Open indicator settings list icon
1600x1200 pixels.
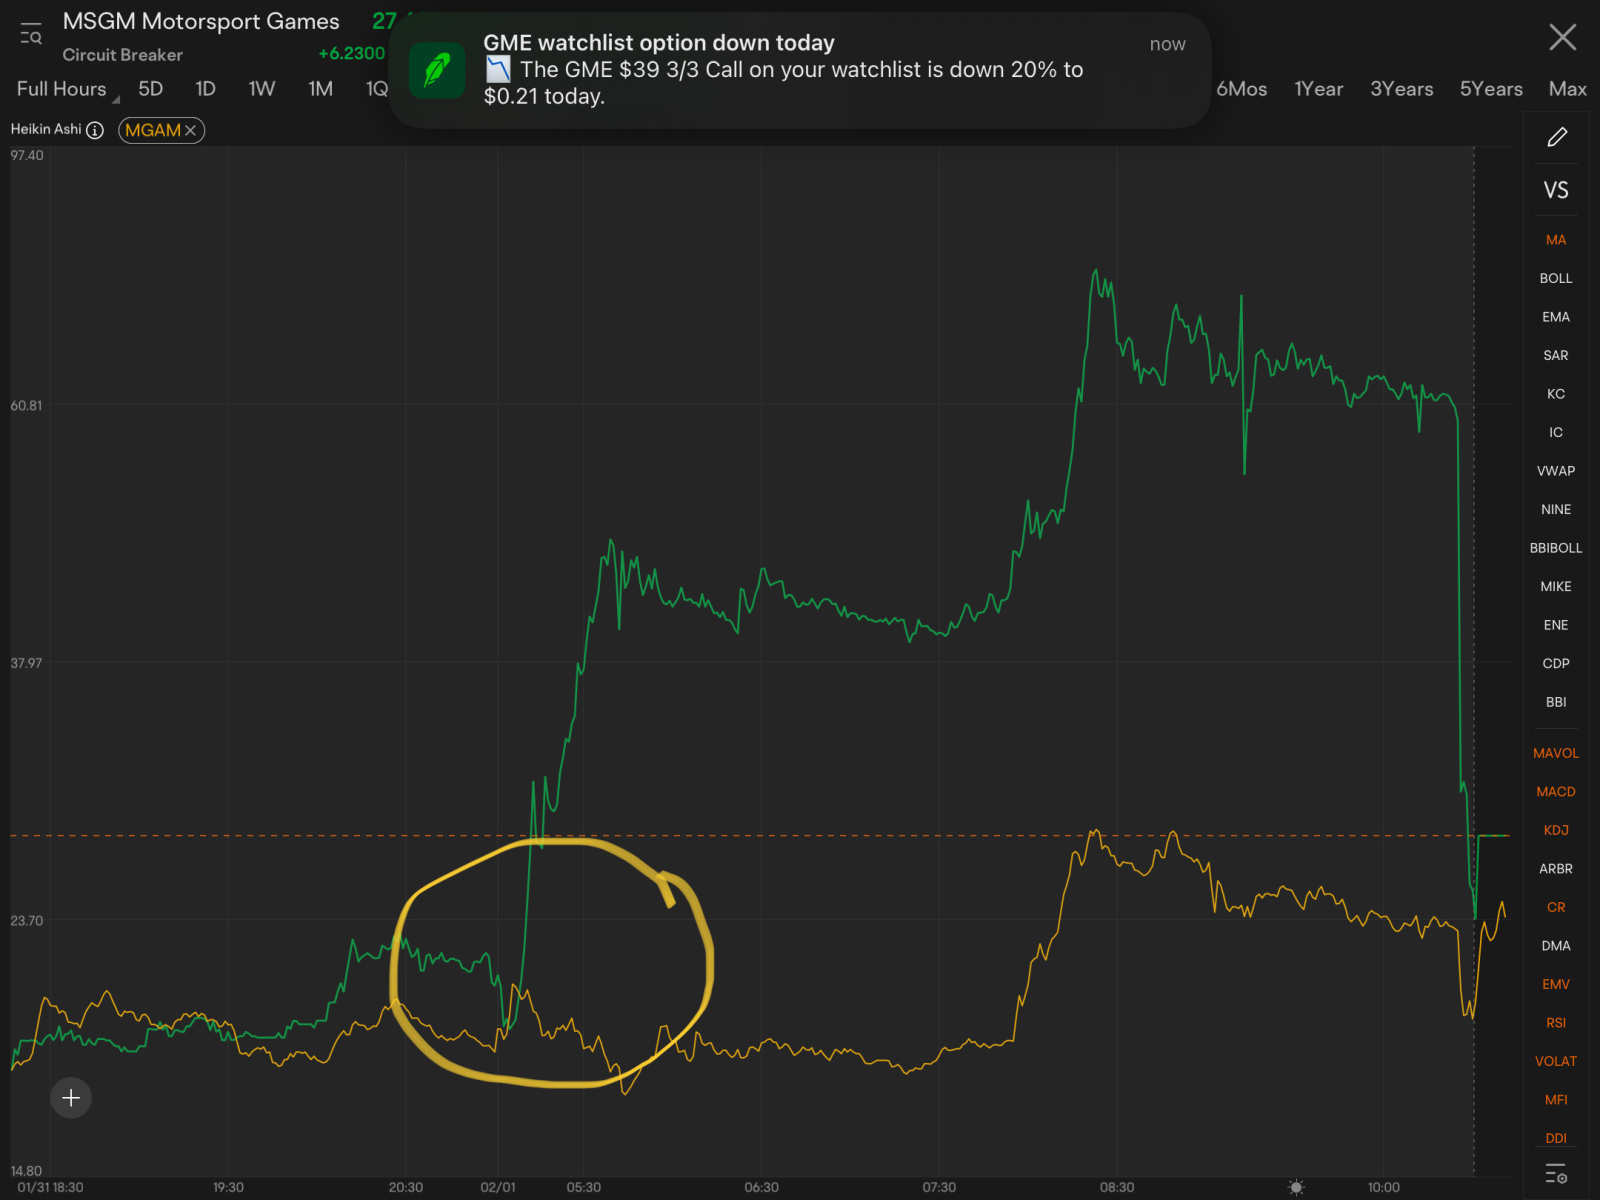[x=1556, y=1173]
